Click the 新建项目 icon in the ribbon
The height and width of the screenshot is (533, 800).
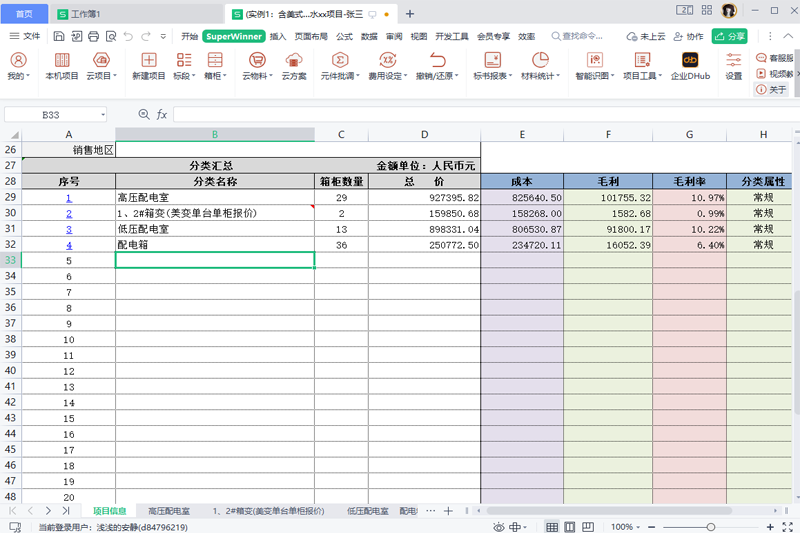click(148, 66)
